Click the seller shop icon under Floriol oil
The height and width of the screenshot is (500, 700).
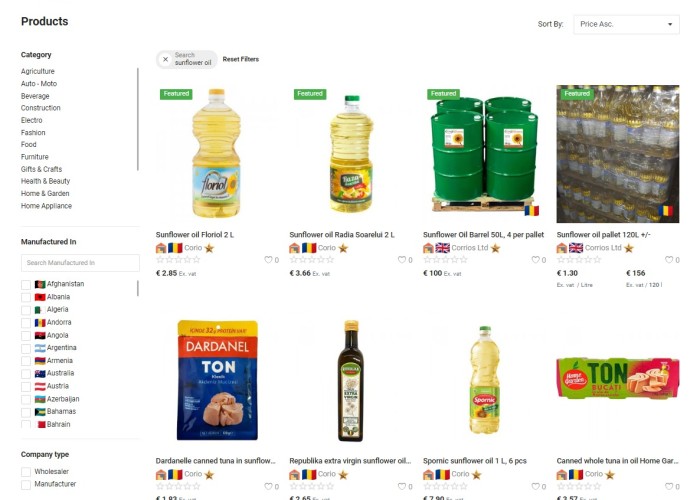(x=161, y=248)
